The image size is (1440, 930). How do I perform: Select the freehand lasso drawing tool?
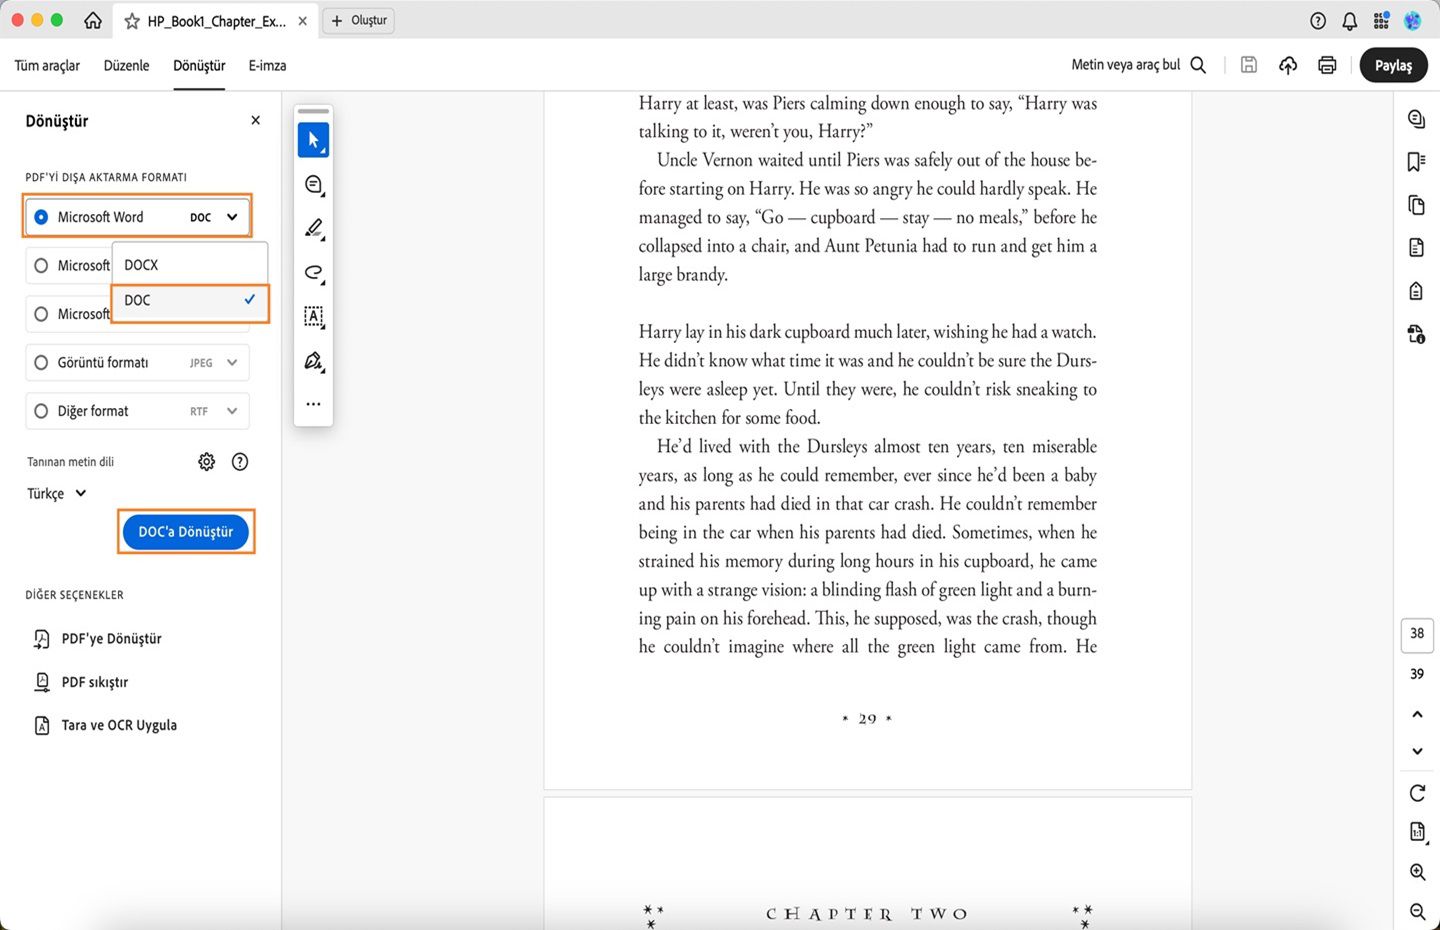pos(313,272)
